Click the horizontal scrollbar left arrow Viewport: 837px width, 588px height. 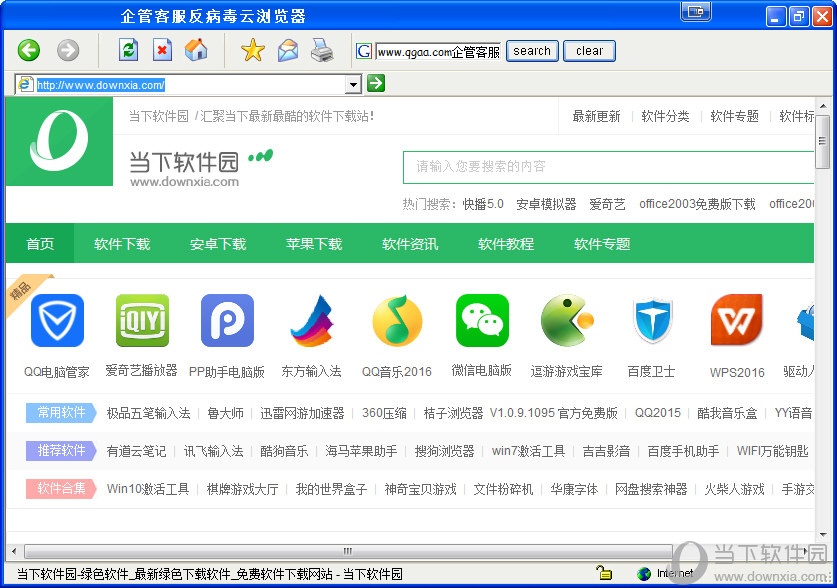point(14,551)
